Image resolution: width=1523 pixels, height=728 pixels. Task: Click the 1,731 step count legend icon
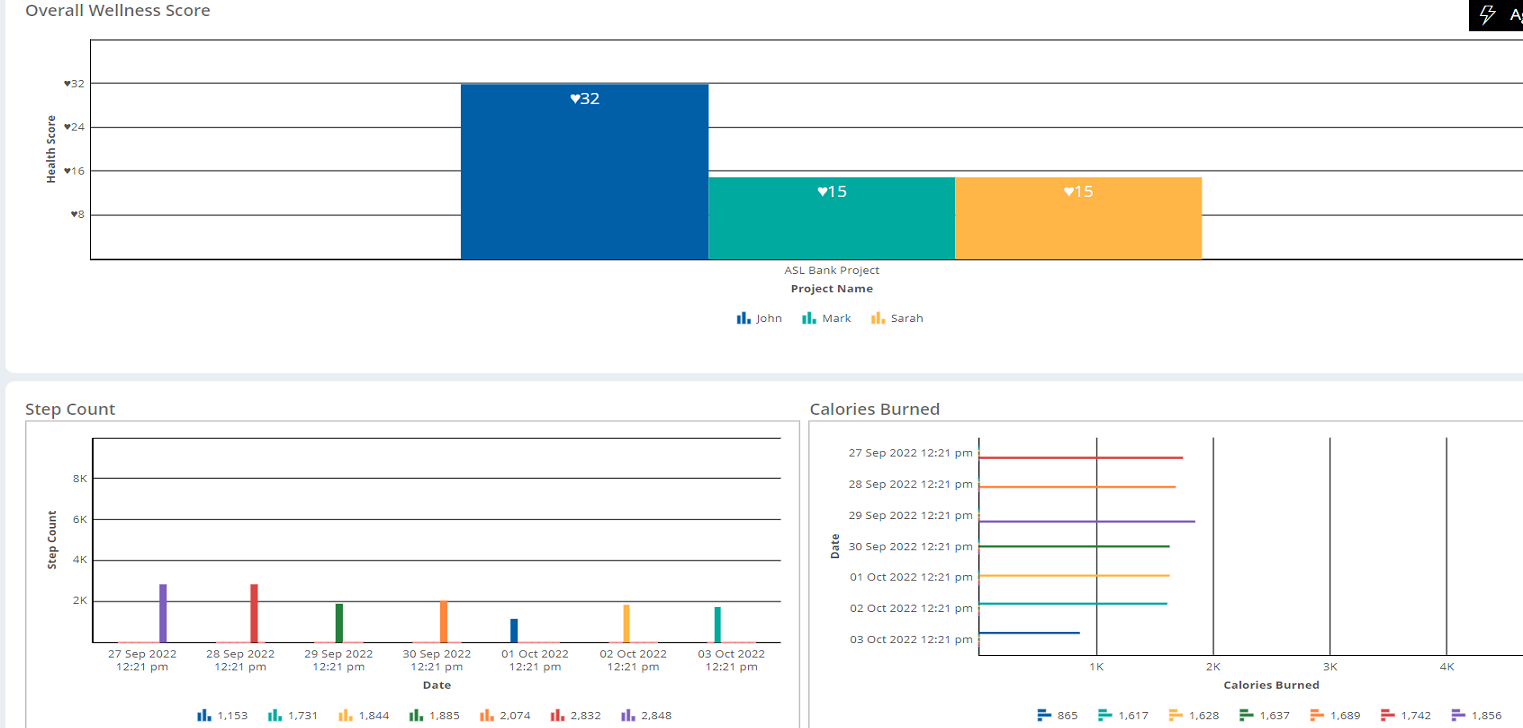[274, 715]
